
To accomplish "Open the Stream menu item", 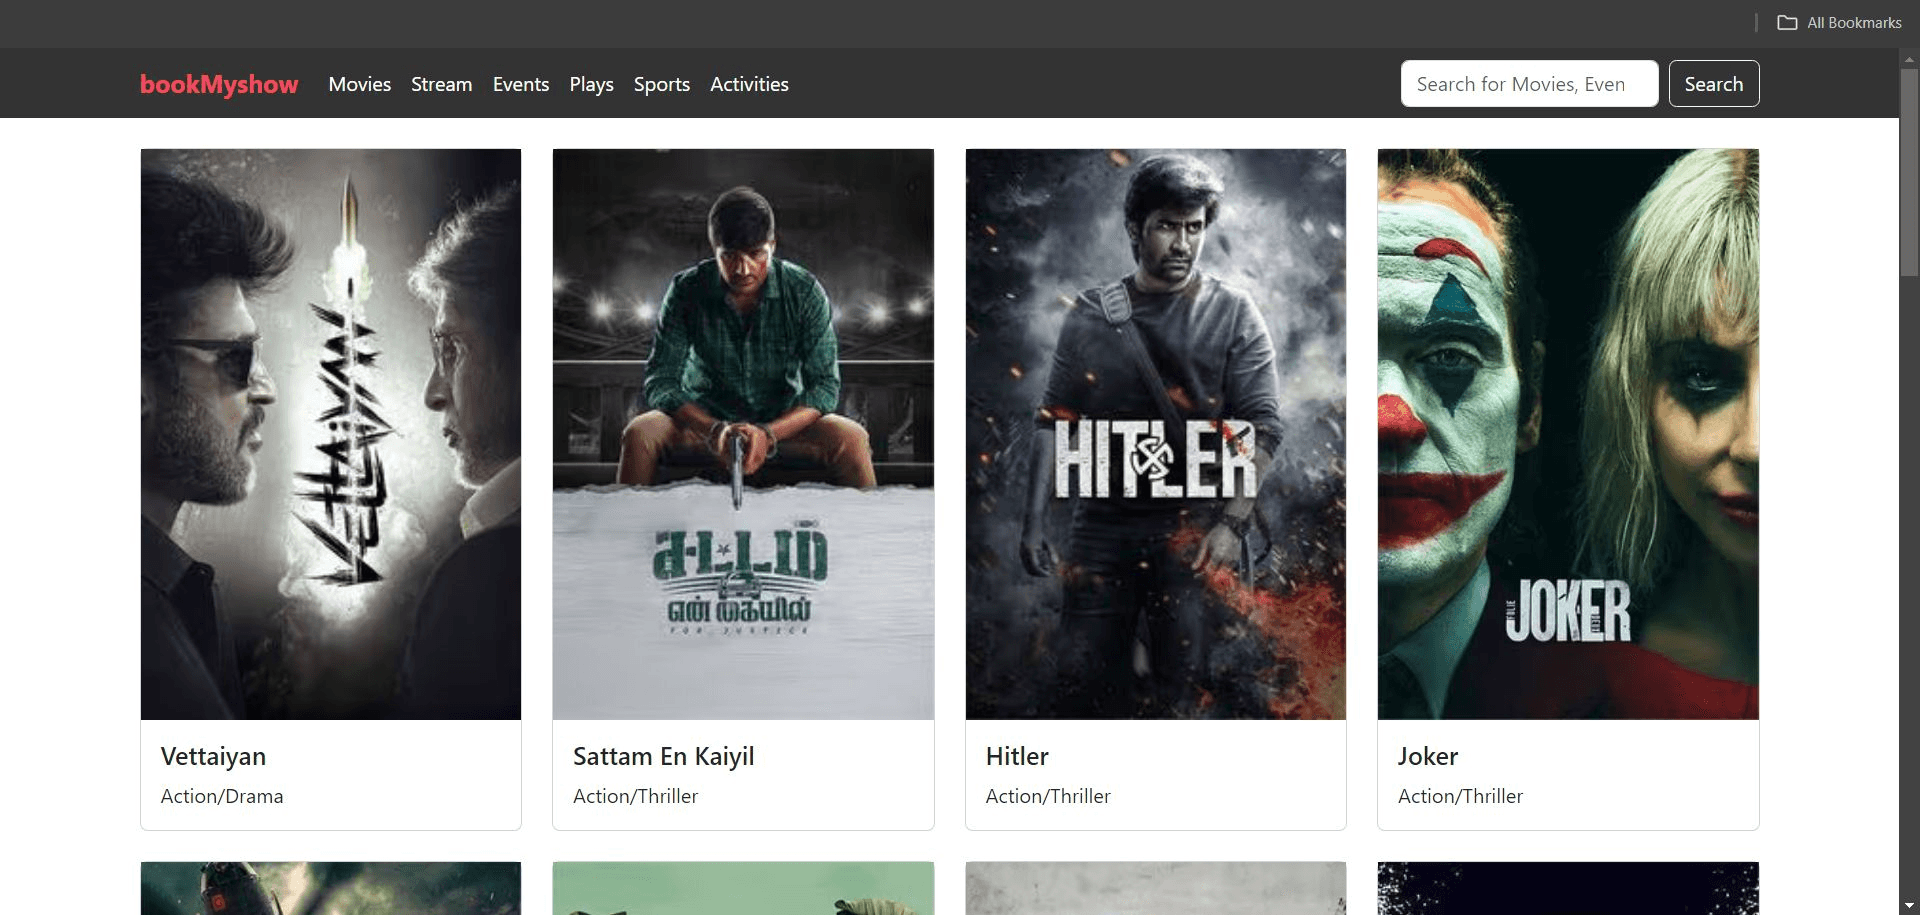I will point(441,84).
